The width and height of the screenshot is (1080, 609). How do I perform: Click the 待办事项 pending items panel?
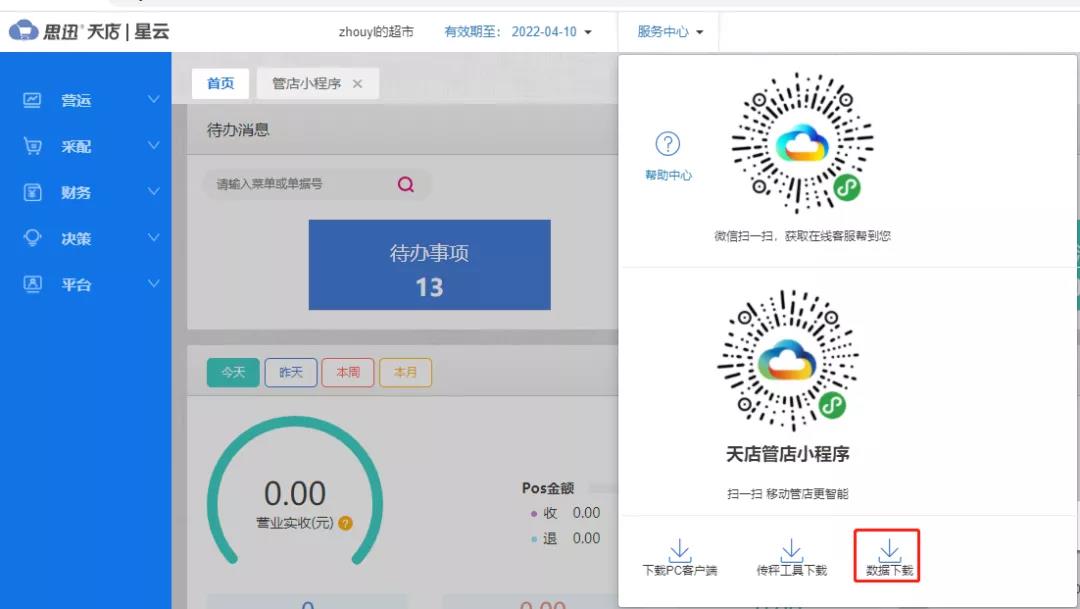click(x=430, y=264)
